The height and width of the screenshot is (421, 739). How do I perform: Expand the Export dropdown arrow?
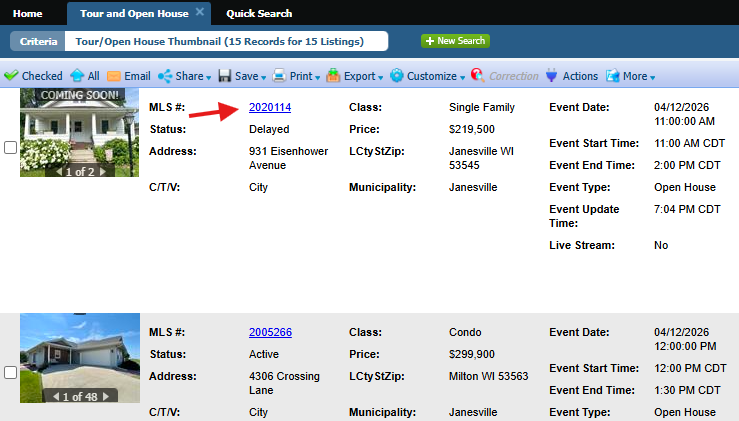pos(382,77)
